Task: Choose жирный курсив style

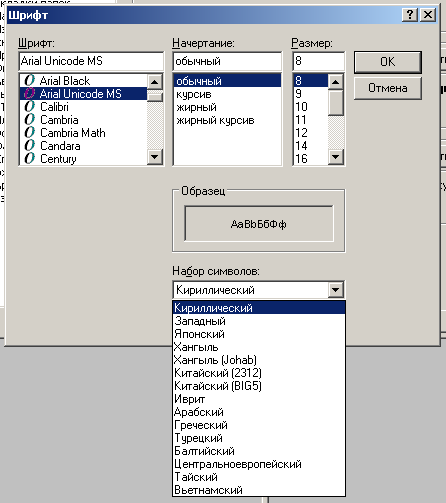Action: (227, 120)
